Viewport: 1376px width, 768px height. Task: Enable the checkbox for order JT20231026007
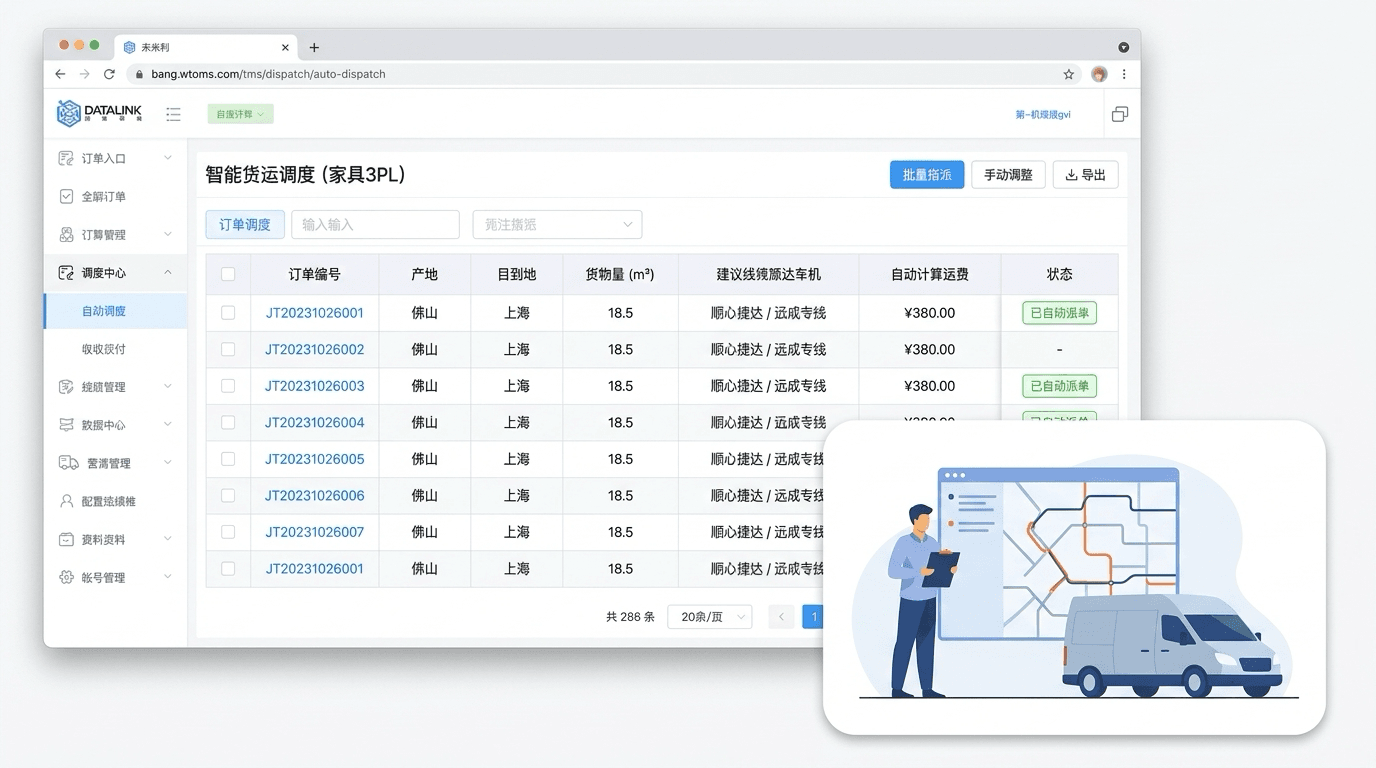point(228,532)
